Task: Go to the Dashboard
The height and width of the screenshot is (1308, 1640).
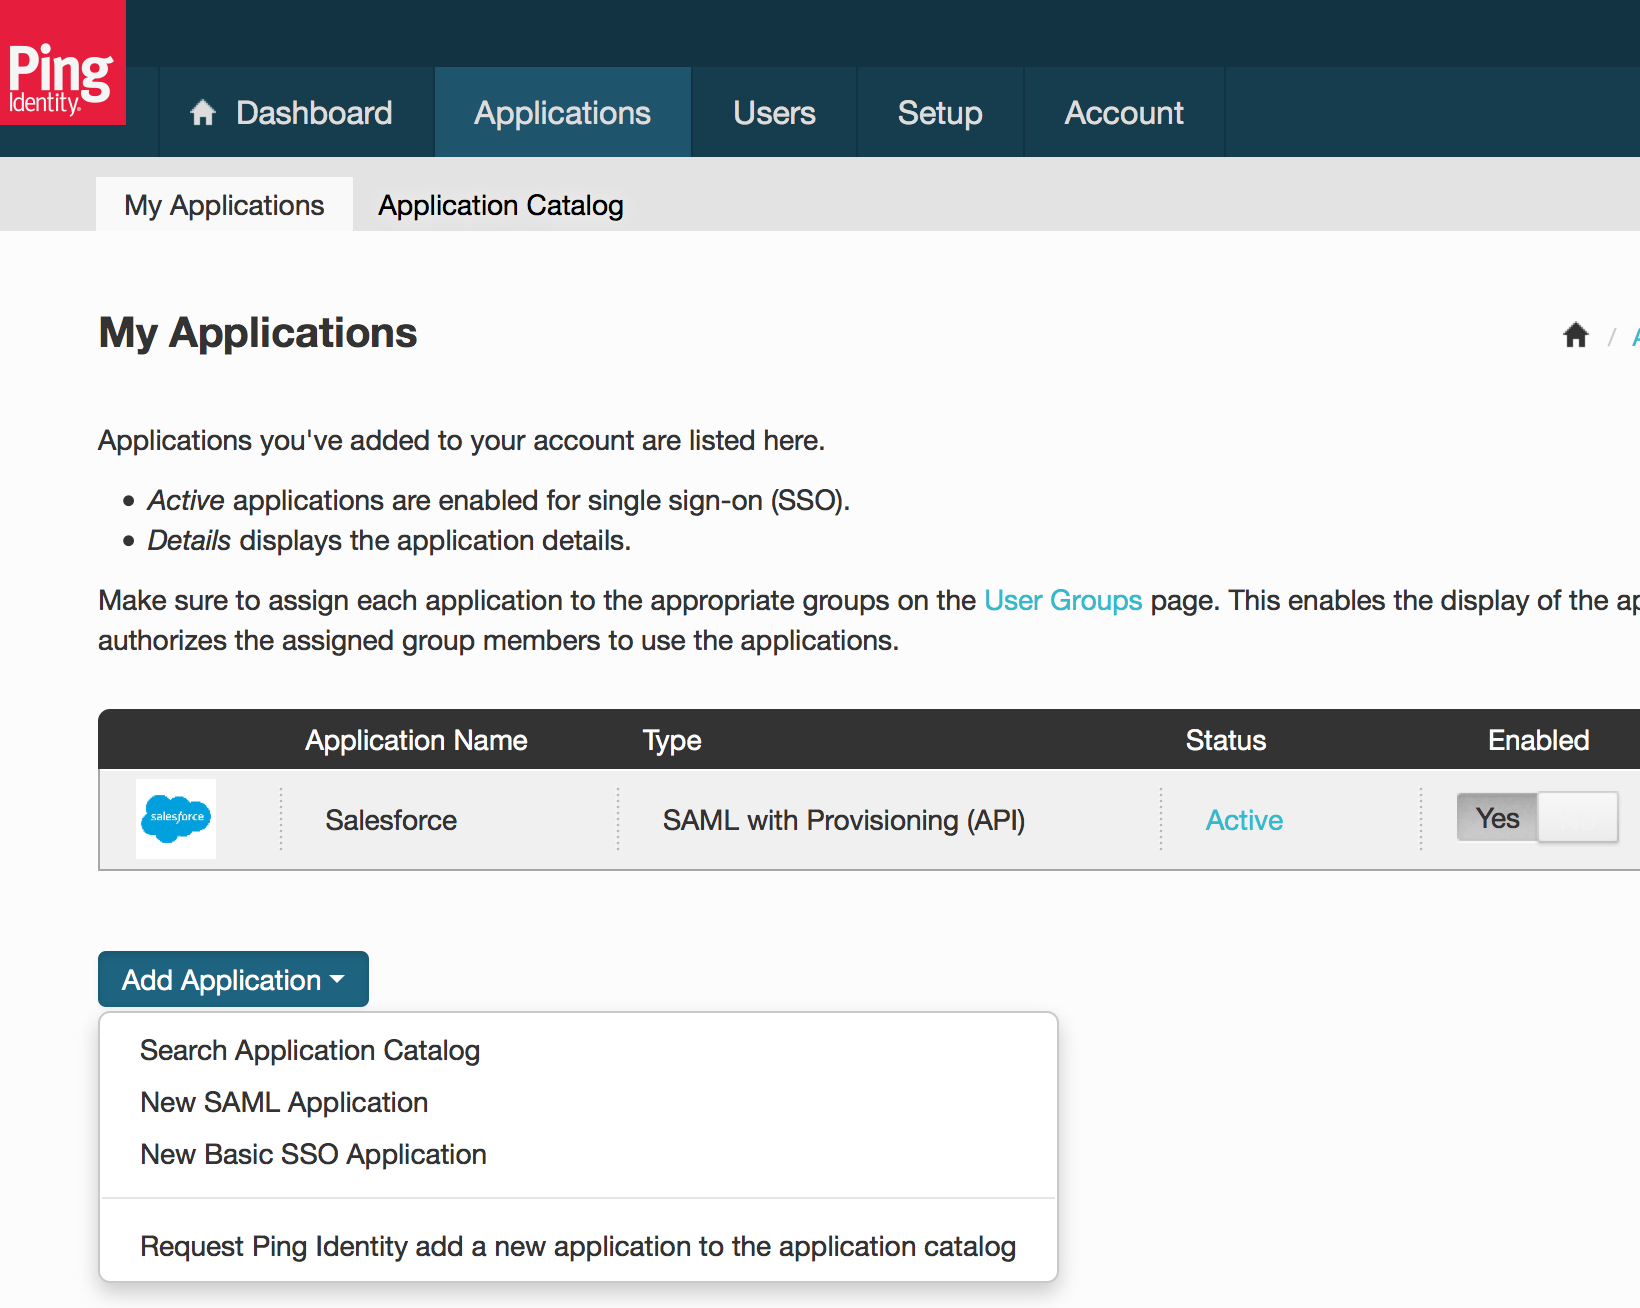Action: point(313,112)
